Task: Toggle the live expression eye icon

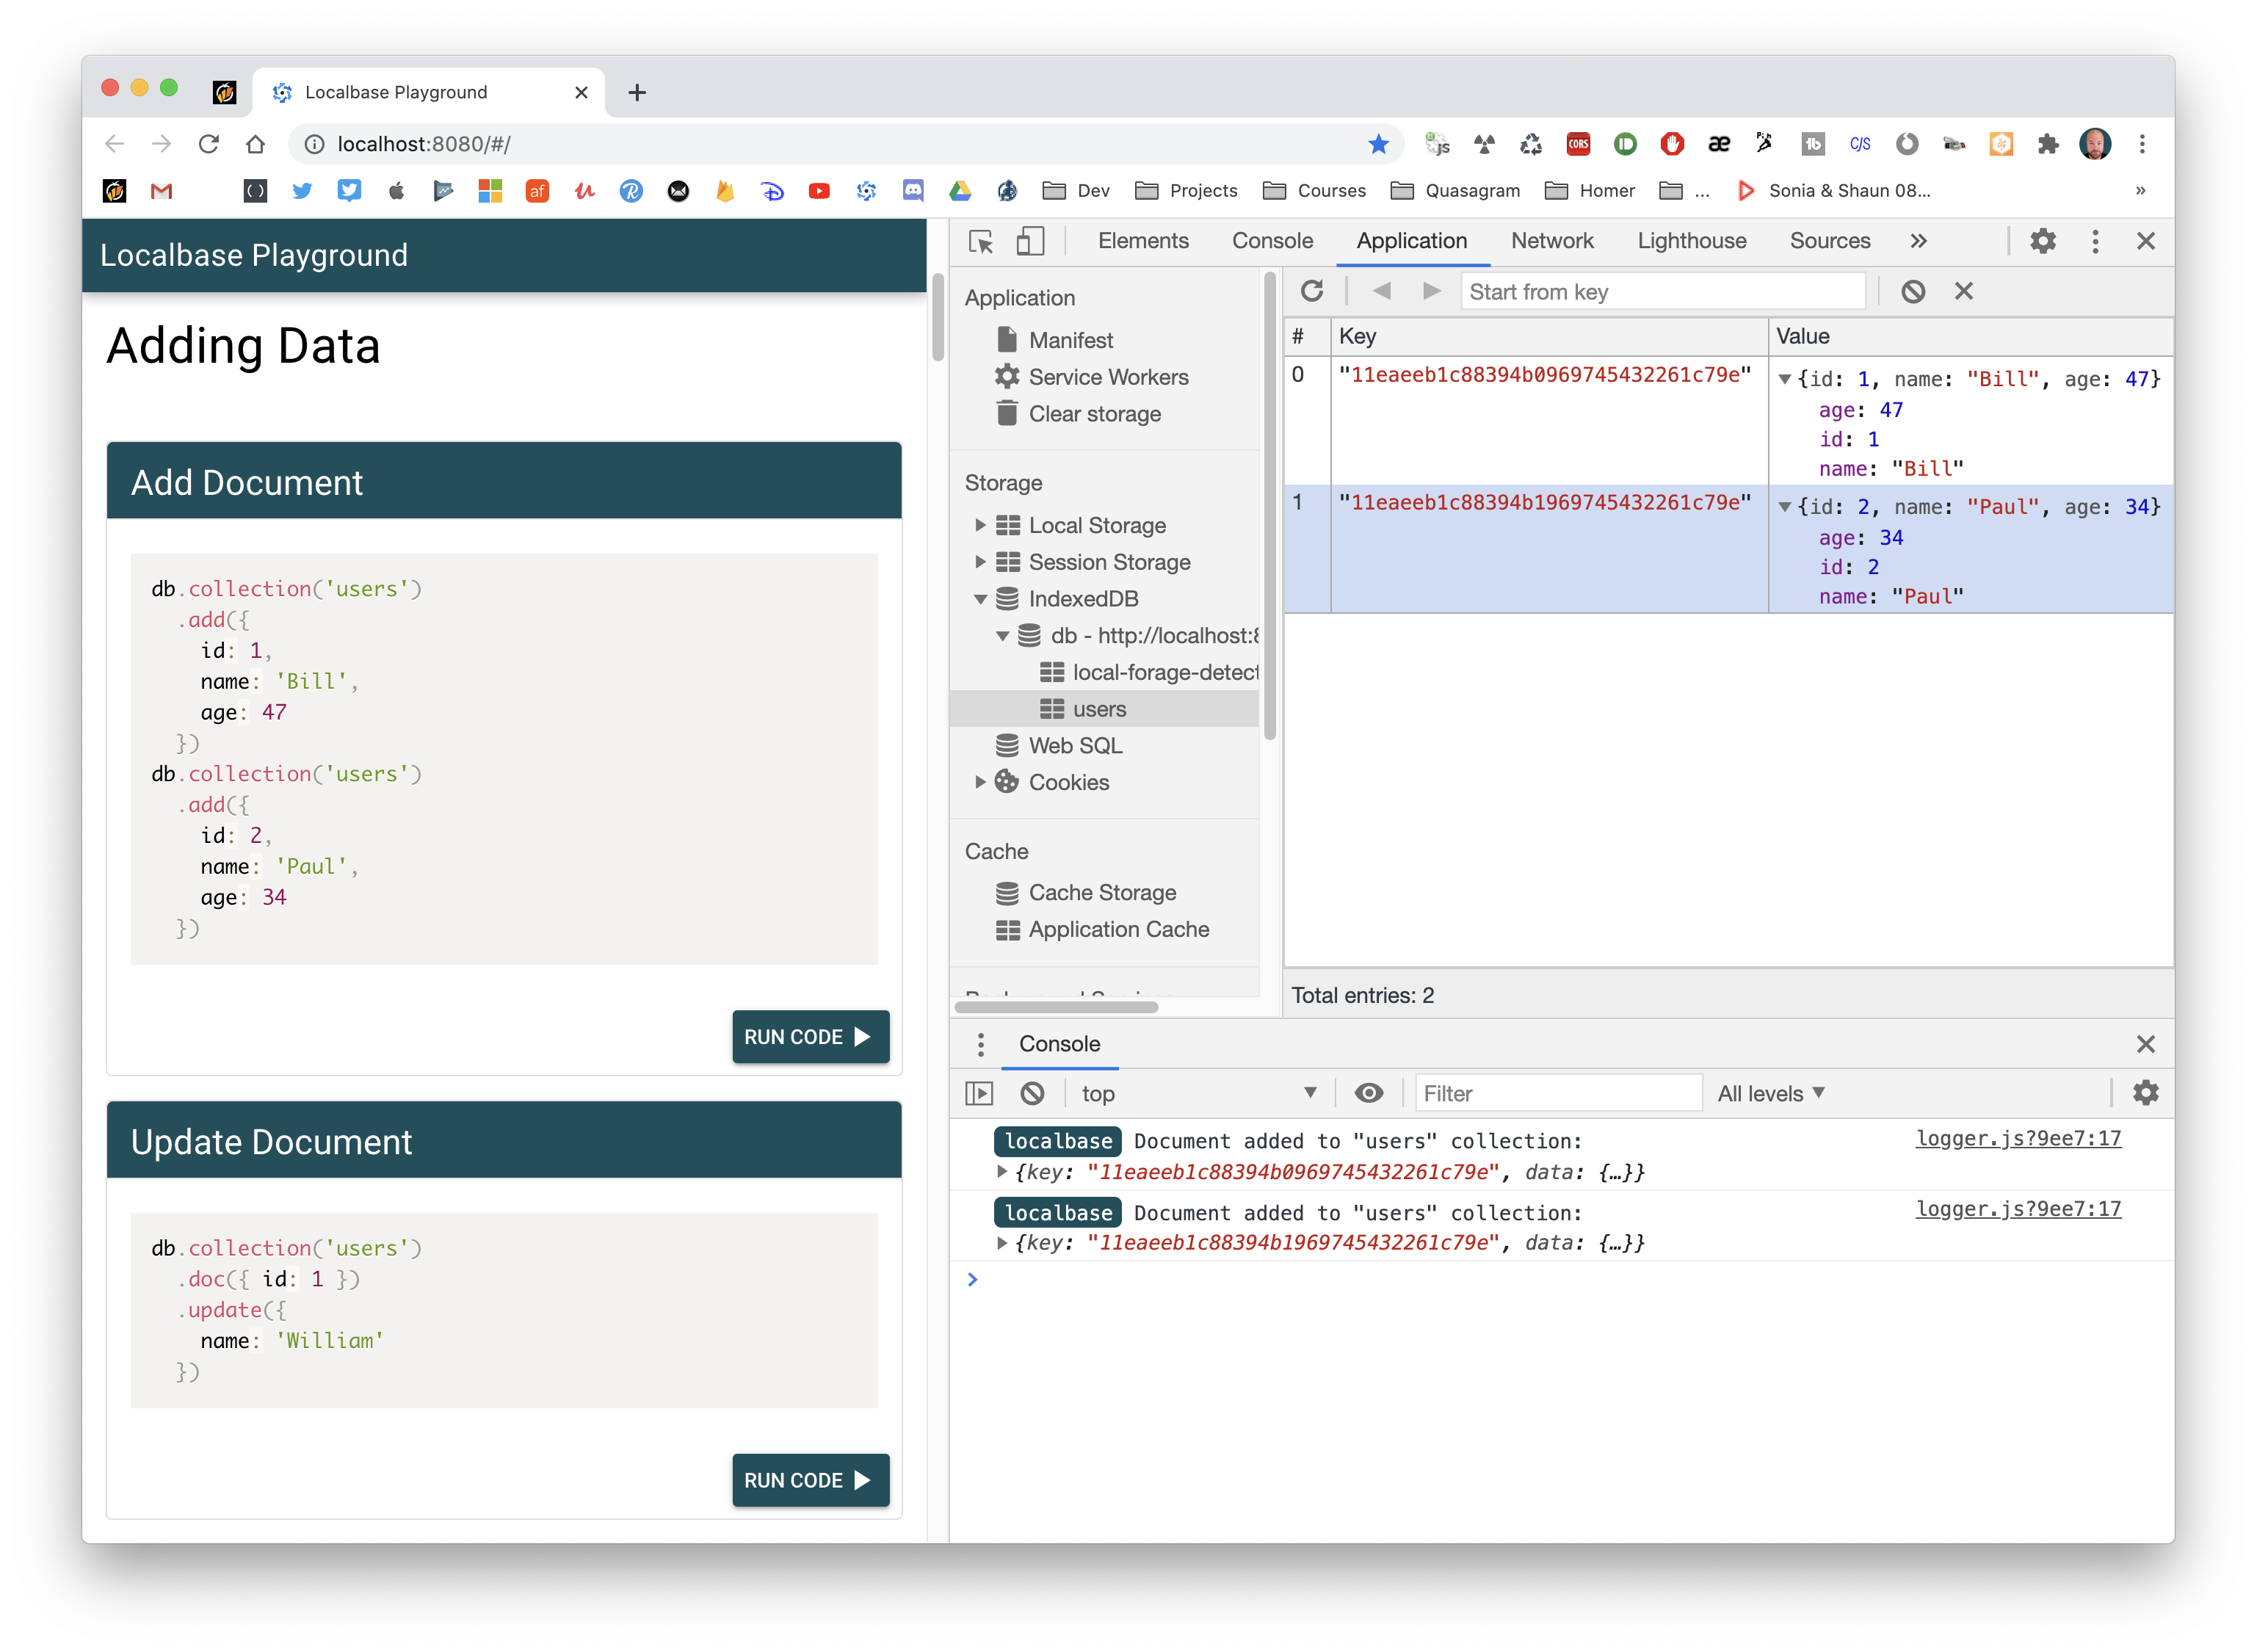Action: coord(1368,1093)
